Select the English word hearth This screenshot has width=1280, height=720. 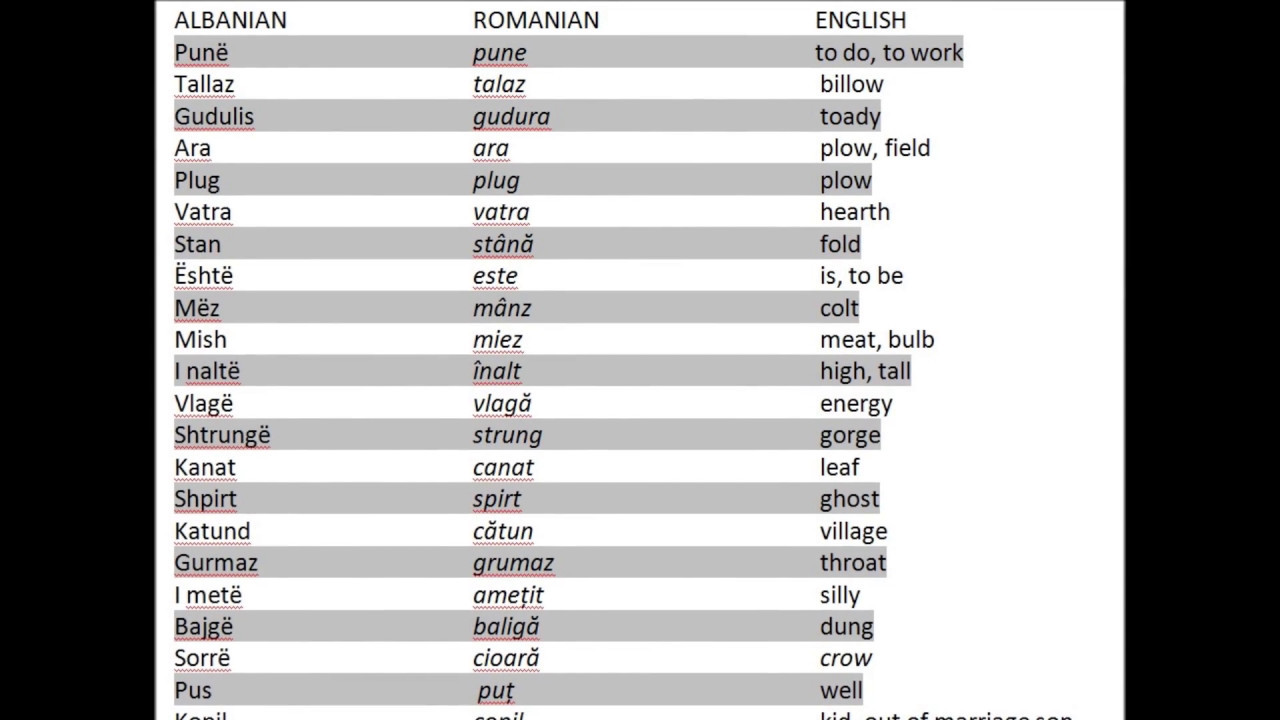point(854,212)
